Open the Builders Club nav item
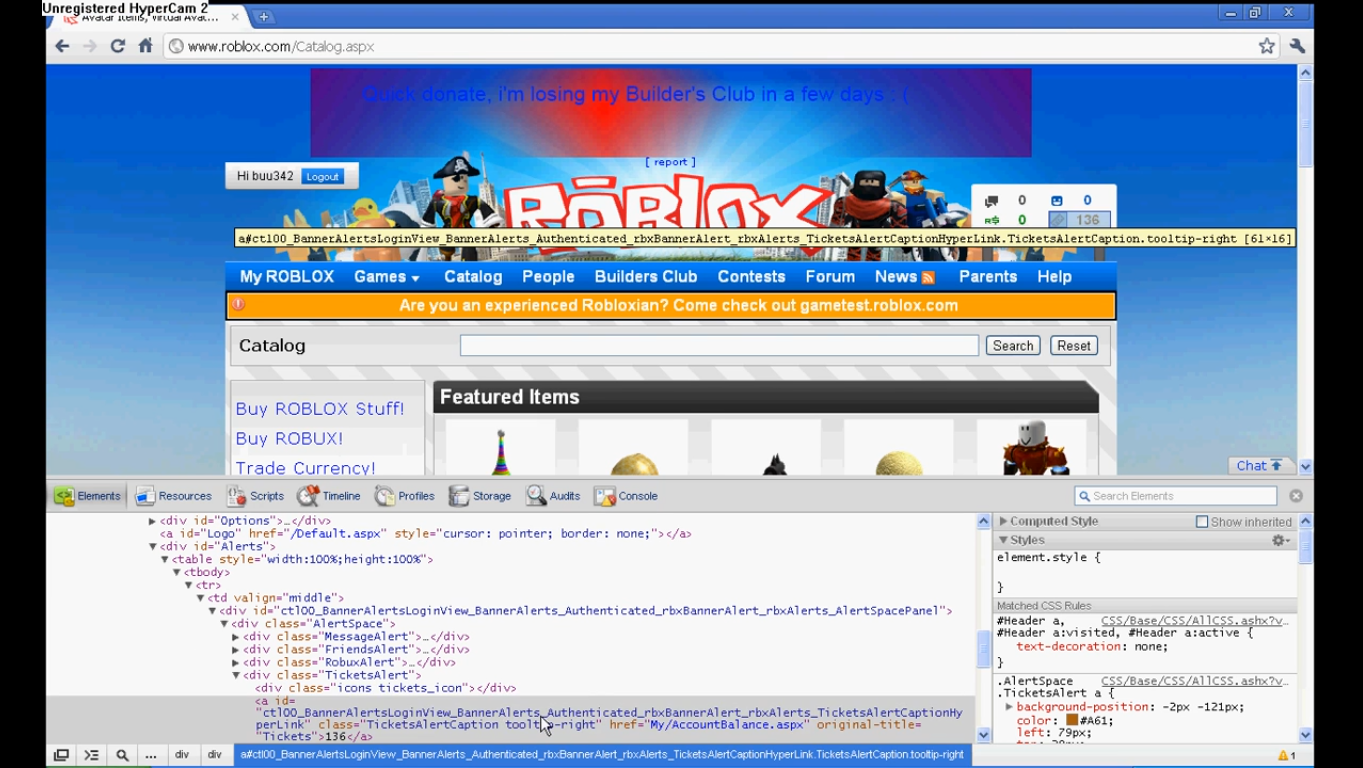This screenshot has height=768, width=1363. [645, 277]
